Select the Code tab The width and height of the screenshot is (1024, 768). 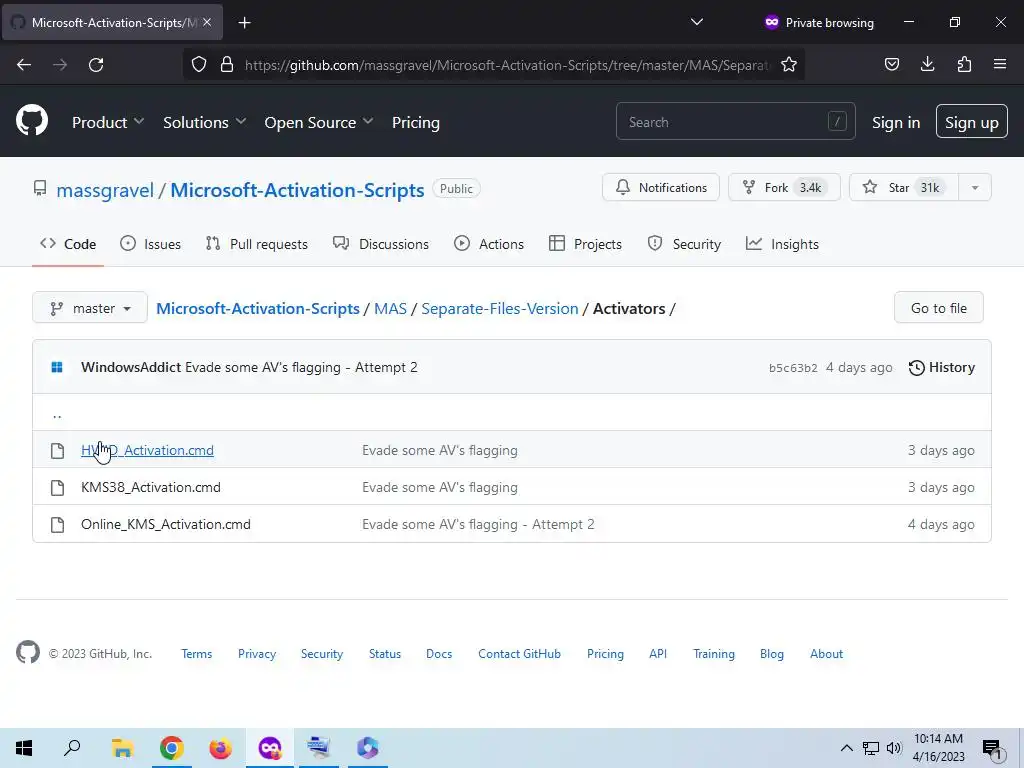(68, 244)
